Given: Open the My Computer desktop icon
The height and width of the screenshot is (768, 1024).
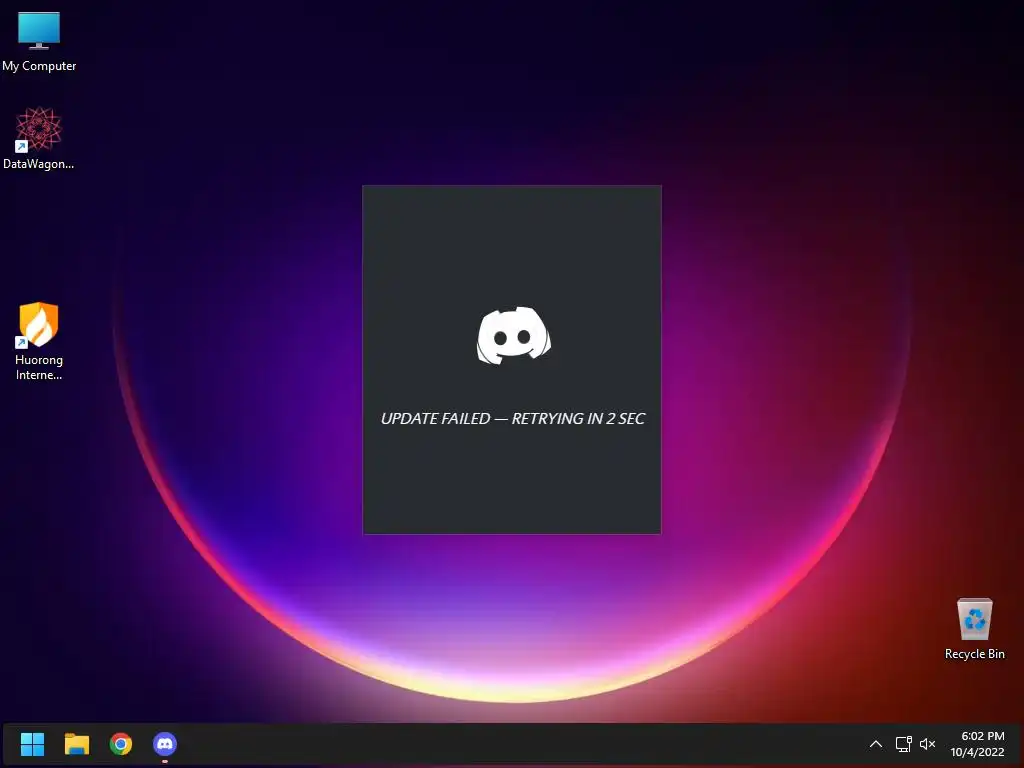Looking at the screenshot, I should click(39, 40).
